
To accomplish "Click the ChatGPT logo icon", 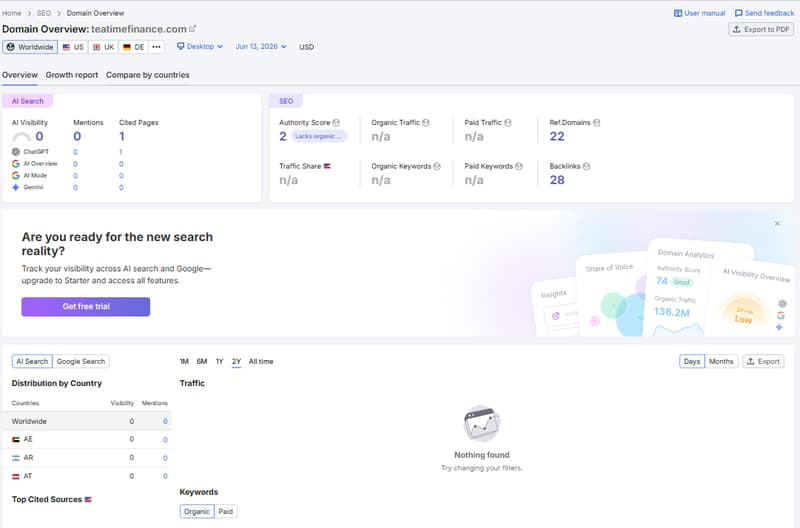I will coord(16,152).
